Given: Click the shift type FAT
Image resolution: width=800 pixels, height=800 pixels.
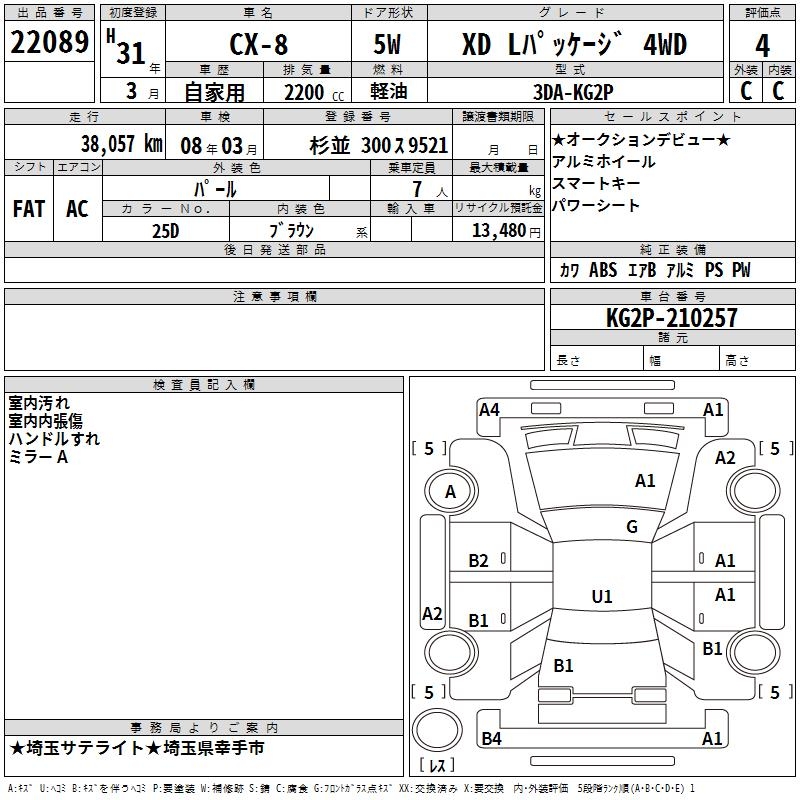Looking at the screenshot, I should coord(29,209).
